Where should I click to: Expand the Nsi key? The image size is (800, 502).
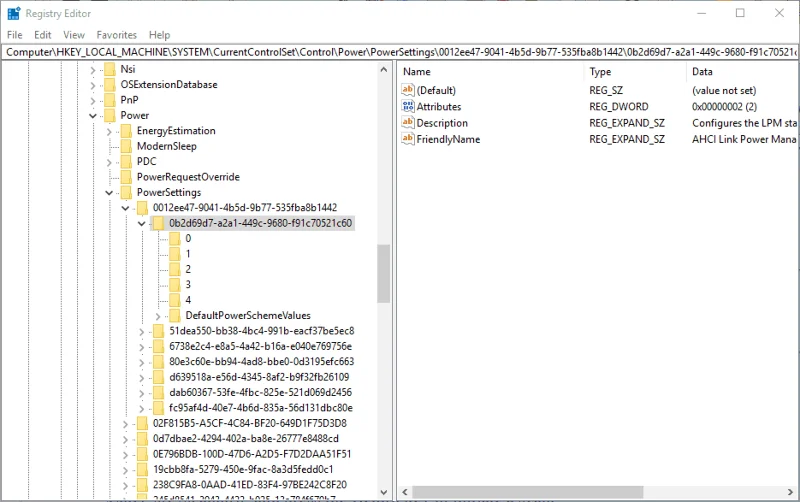pyautogui.click(x=92, y=70)
